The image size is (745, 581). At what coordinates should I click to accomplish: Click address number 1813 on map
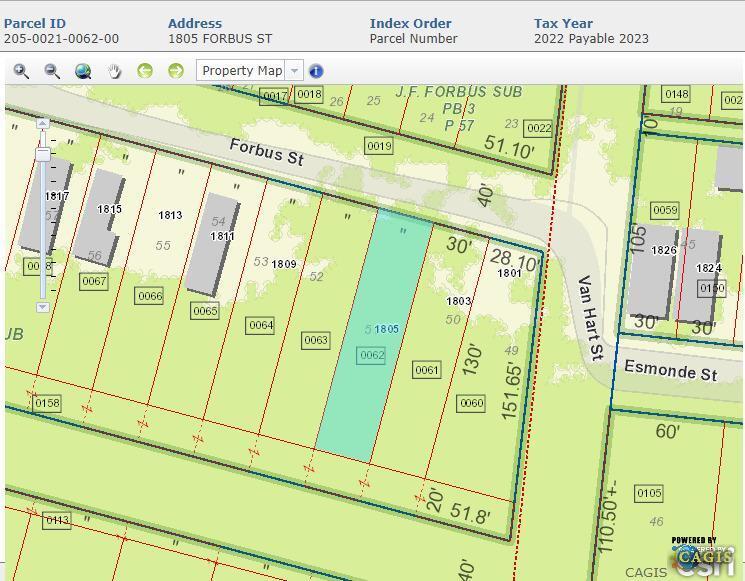pos(170,215)
